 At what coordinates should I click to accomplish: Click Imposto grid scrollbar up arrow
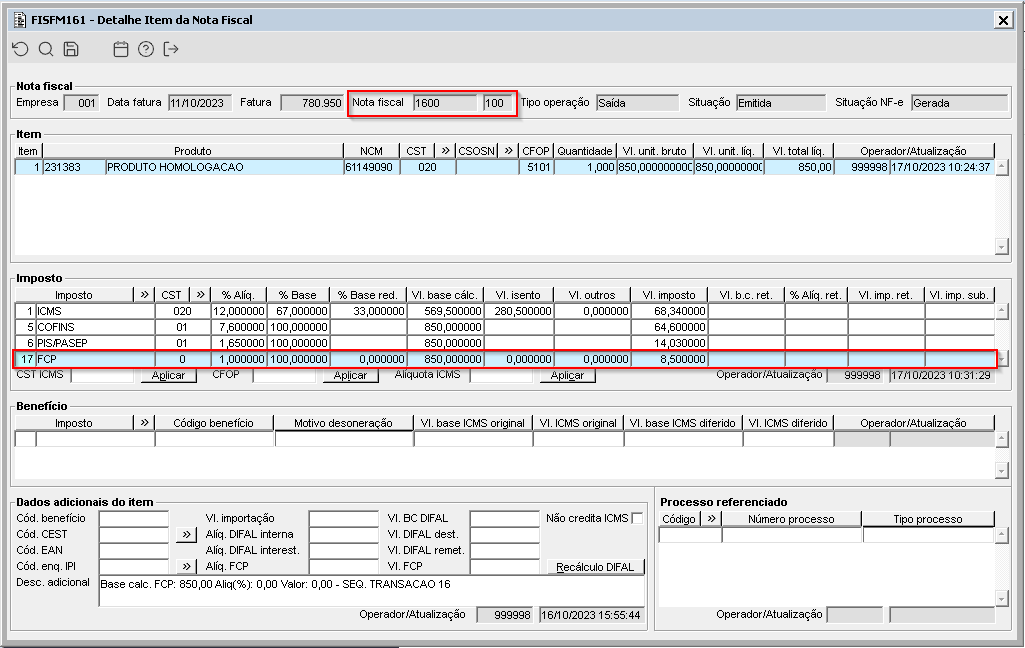click(1001, 311)
